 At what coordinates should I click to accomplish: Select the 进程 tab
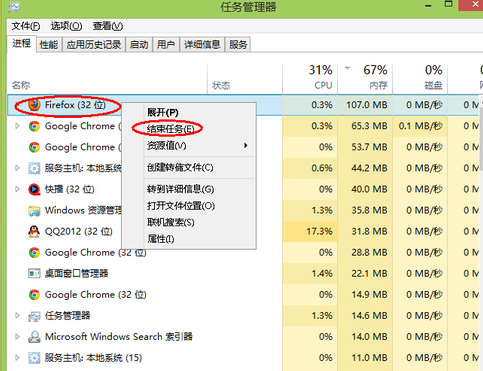point(21,43)
